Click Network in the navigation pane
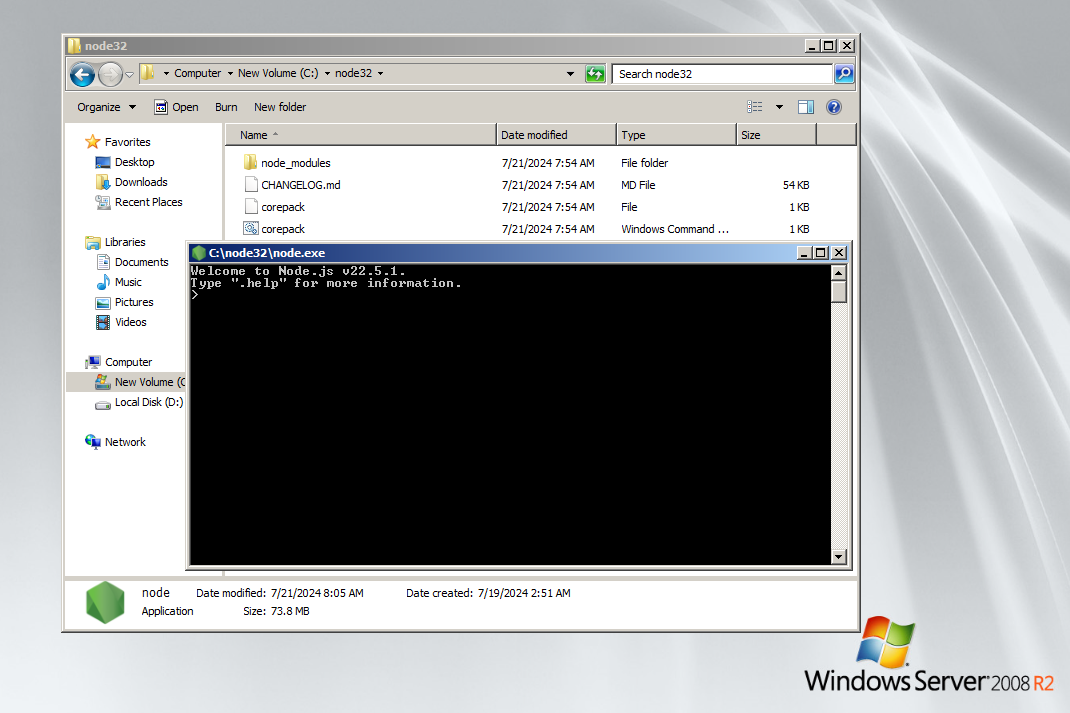 (x=125, y=442)
